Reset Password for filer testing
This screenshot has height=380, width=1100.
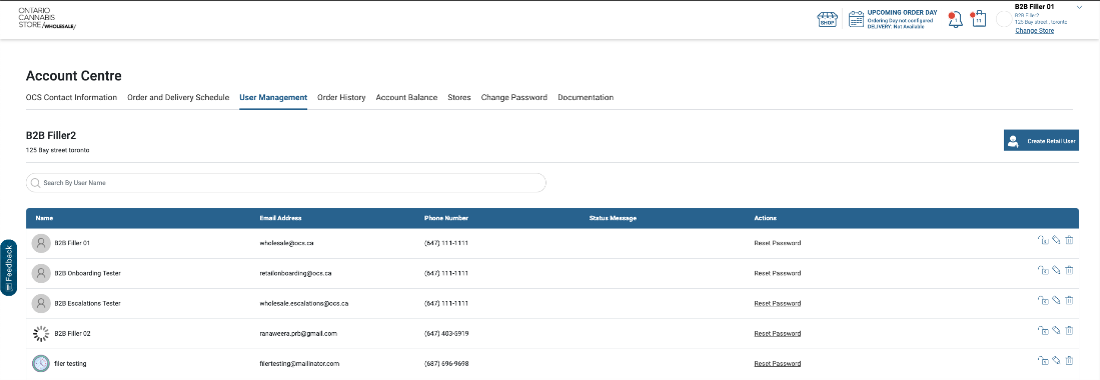[777, 364]
